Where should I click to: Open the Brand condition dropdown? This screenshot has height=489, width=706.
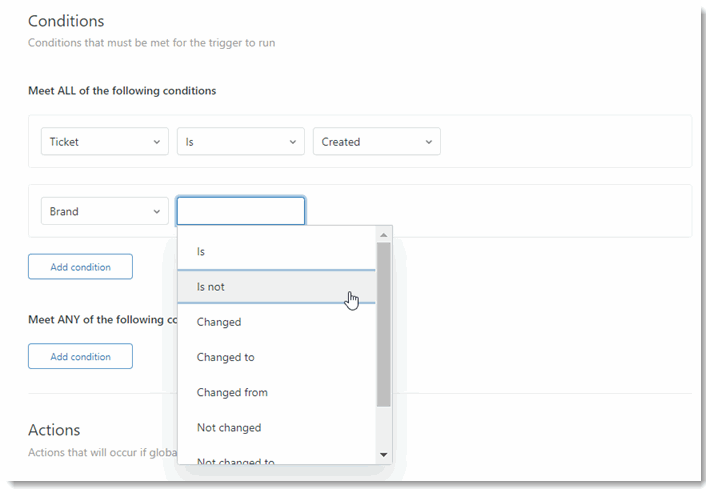click(104, 211)
